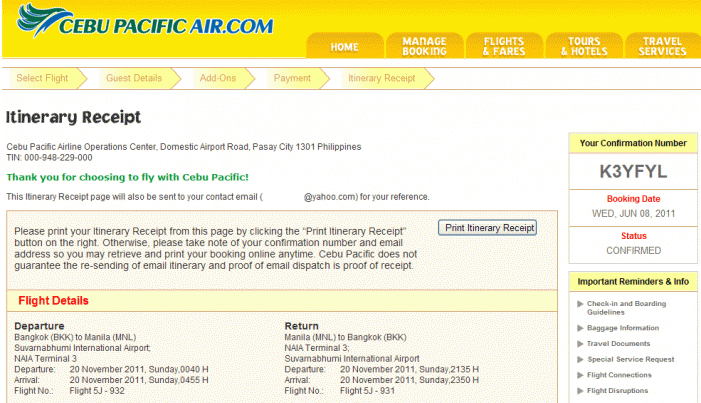View the Travel Documents link
The height and width of the screenshot is (403, 701).
tap(619, 343)
